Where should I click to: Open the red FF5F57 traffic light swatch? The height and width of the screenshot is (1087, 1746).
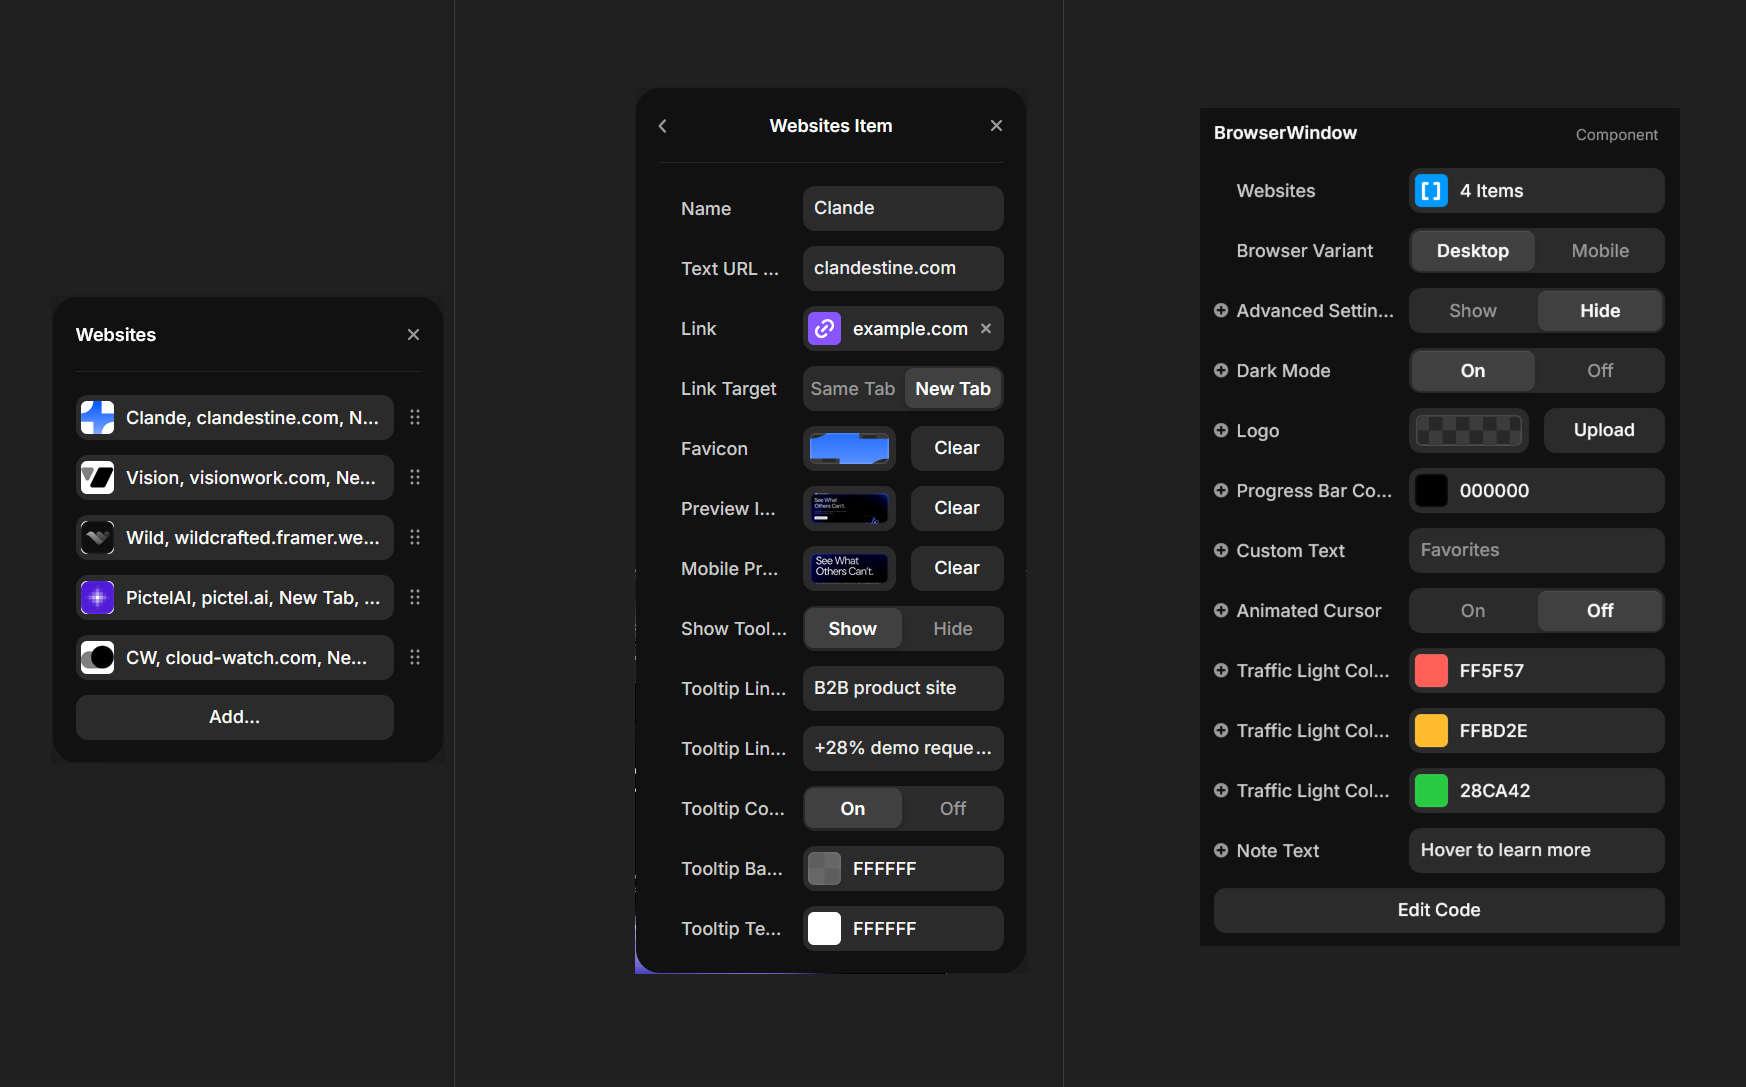[x=1431, y=670]
